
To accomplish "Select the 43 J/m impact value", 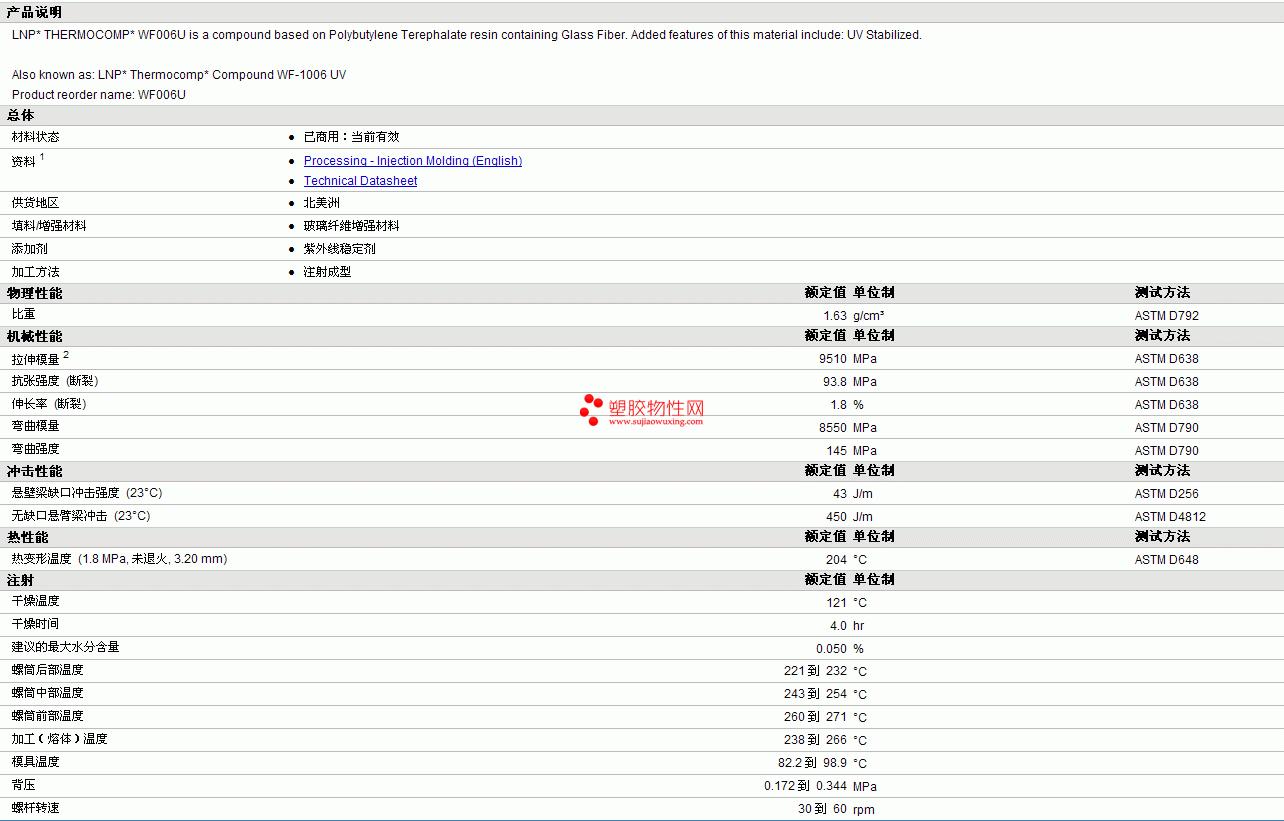I will pyautogui.click(x=852, y=494).
